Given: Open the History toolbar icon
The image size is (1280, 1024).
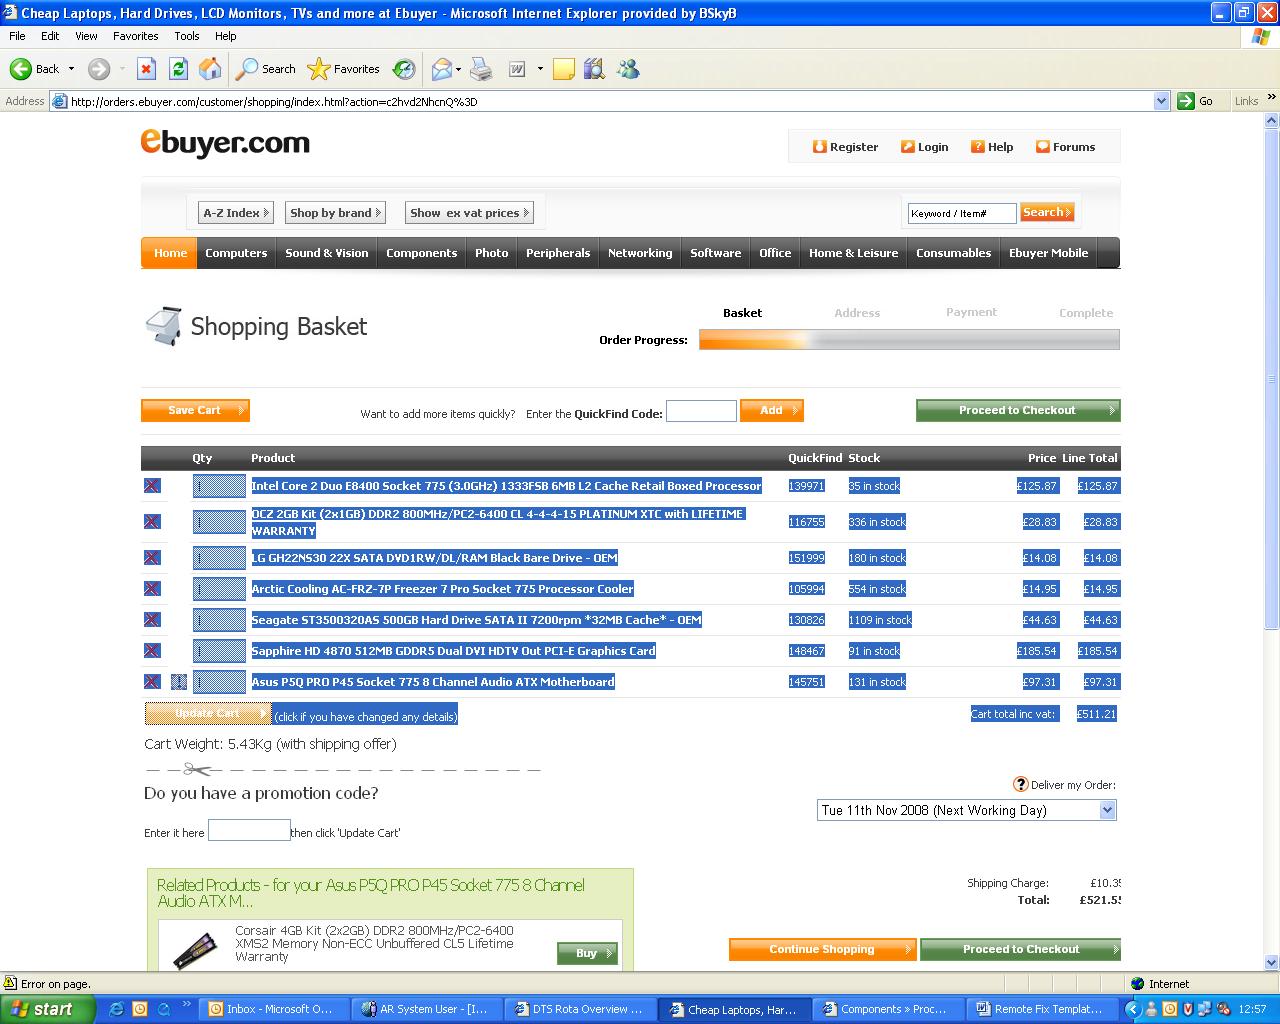Looking at the screenshot, I should tap(404, 69).
